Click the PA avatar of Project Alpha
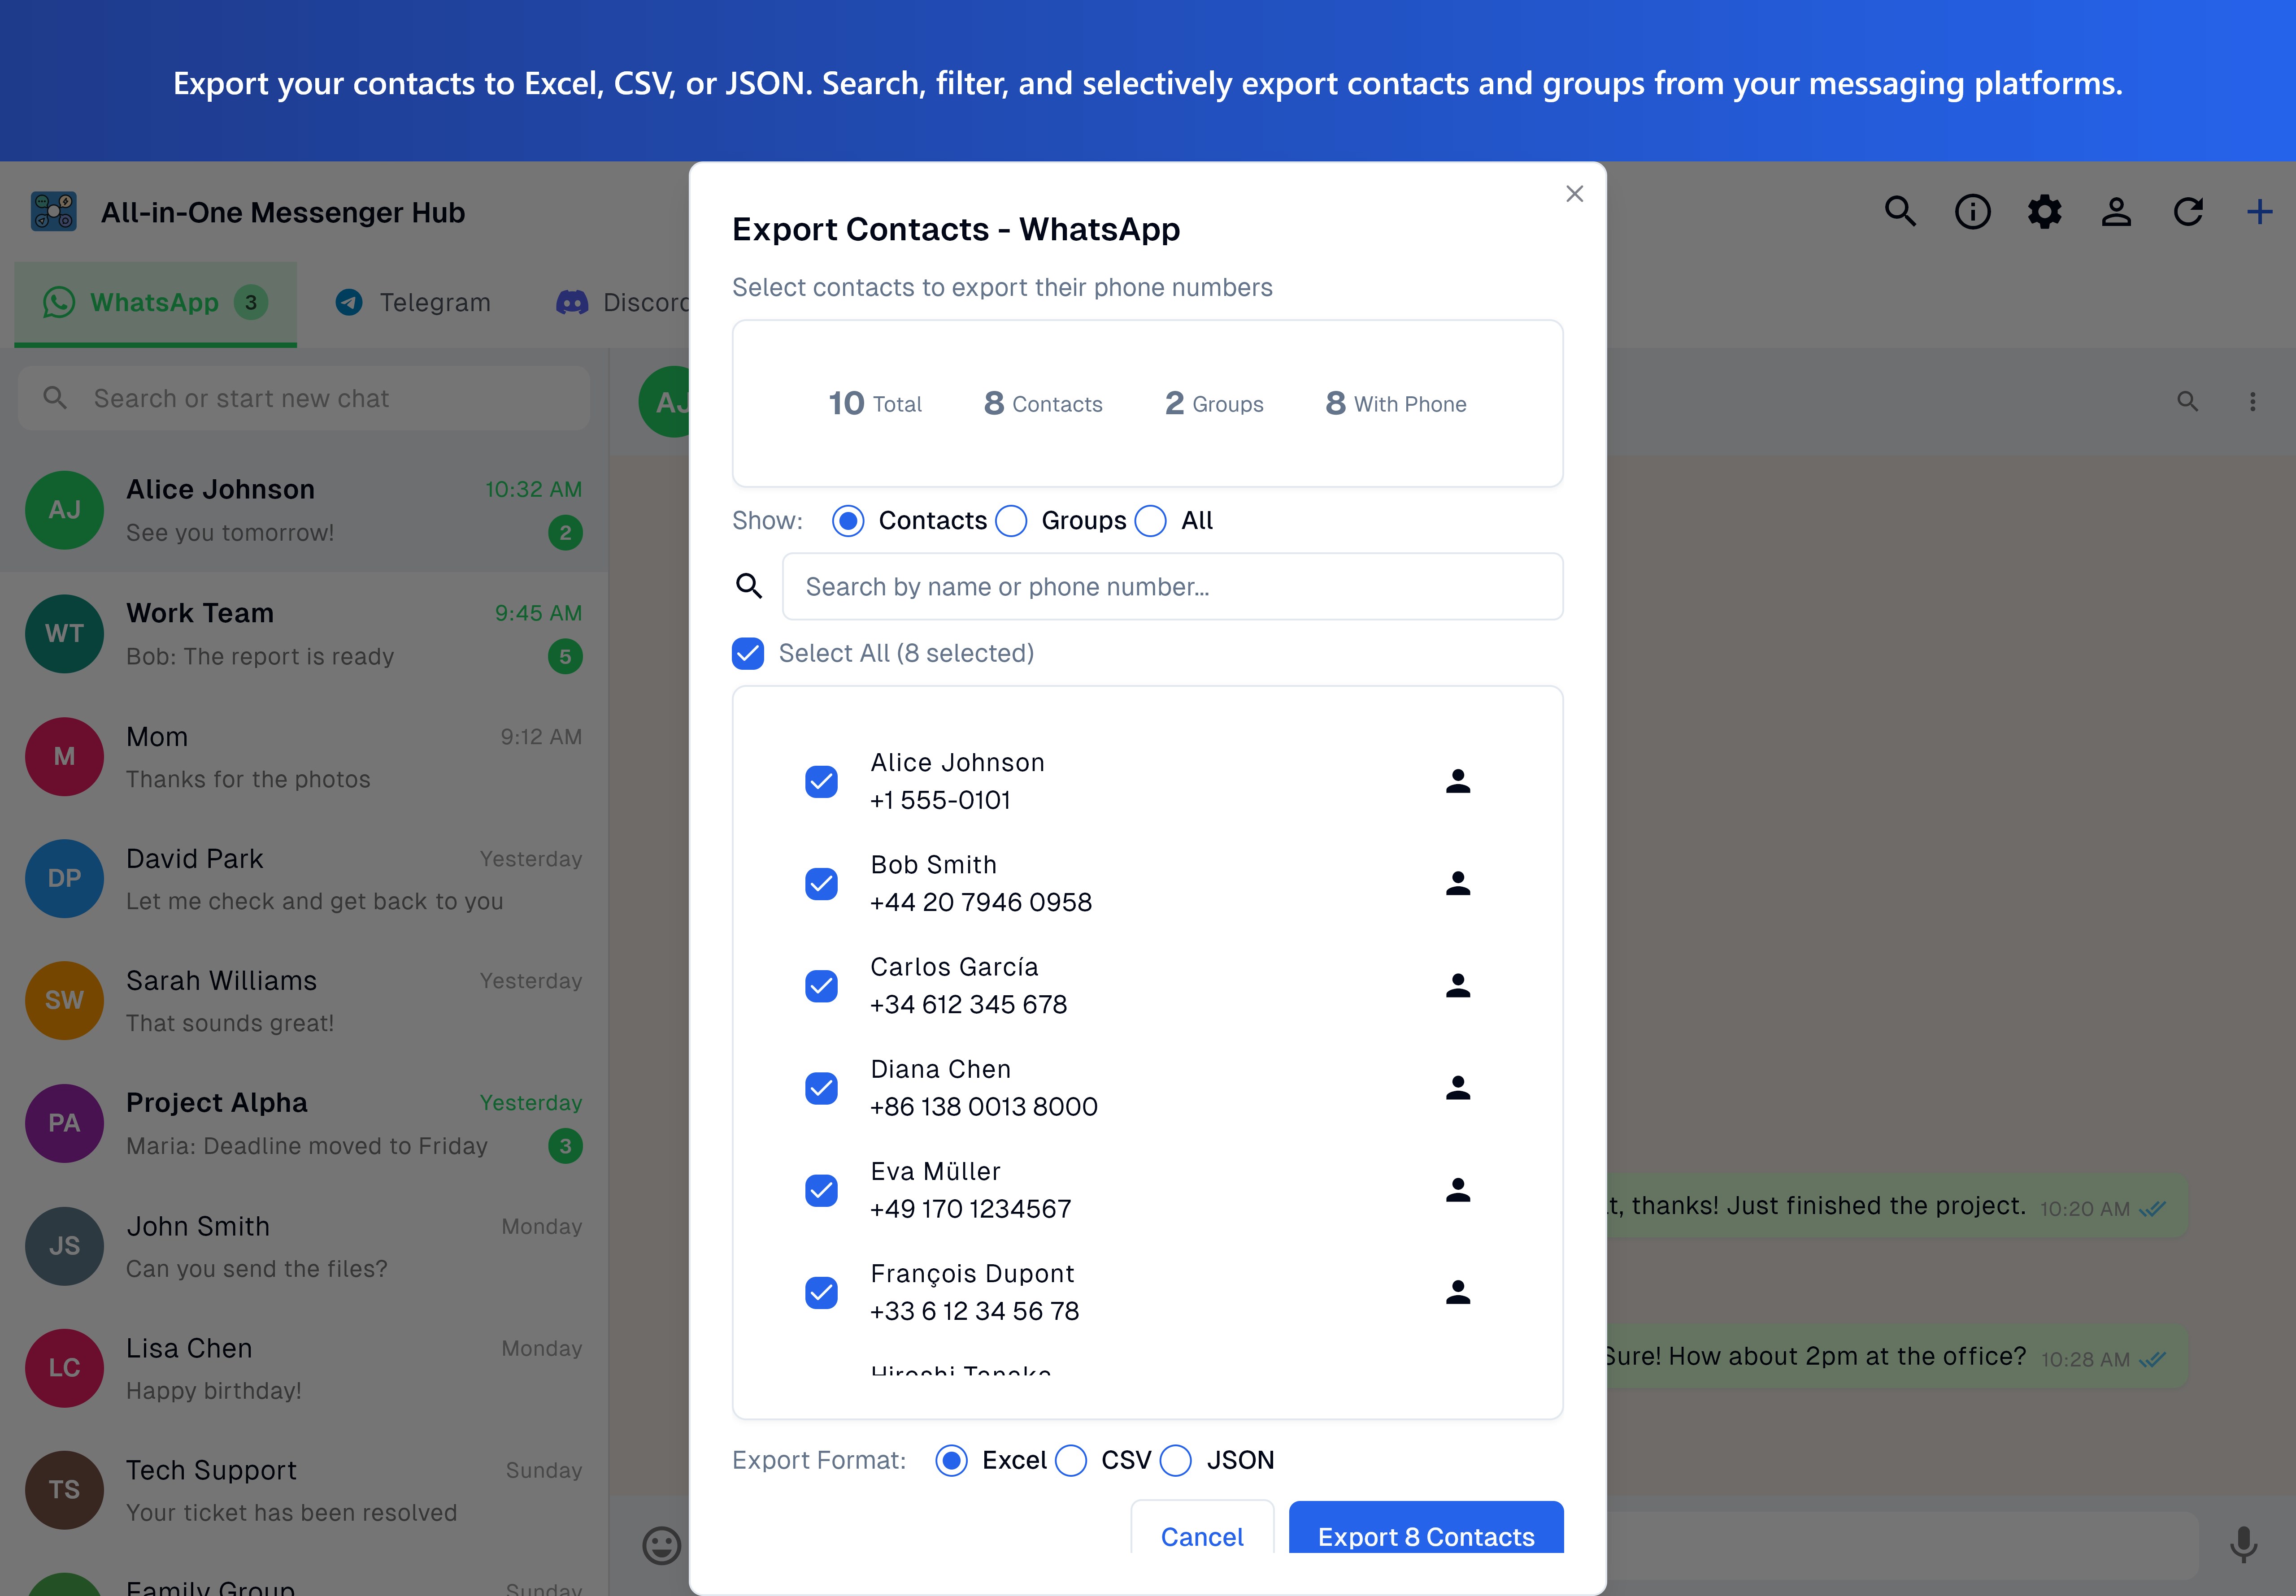2296x1596 pixels. click(64, 1123)
